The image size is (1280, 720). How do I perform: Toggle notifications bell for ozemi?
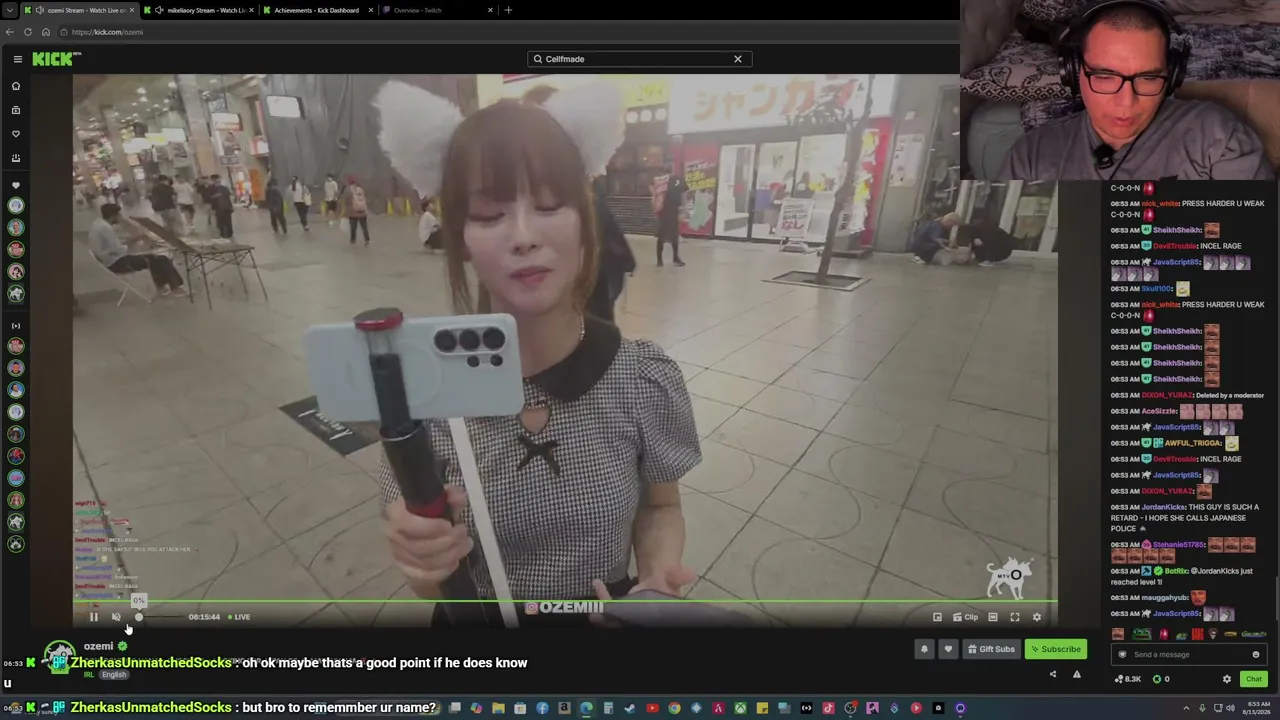pyautogui.click(x=925, y=649)
